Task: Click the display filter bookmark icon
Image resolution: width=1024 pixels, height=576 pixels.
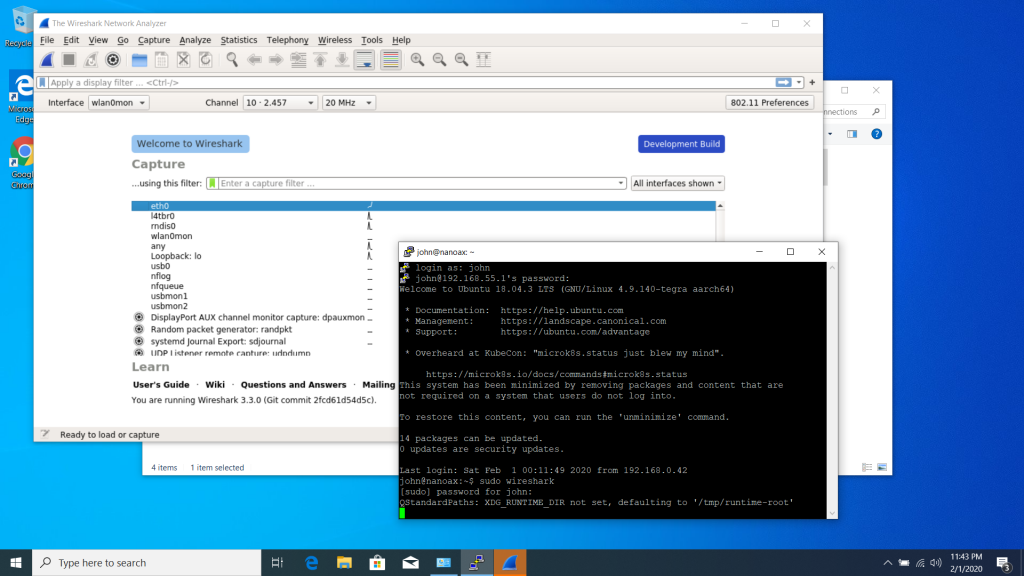Action: point(42,83)
